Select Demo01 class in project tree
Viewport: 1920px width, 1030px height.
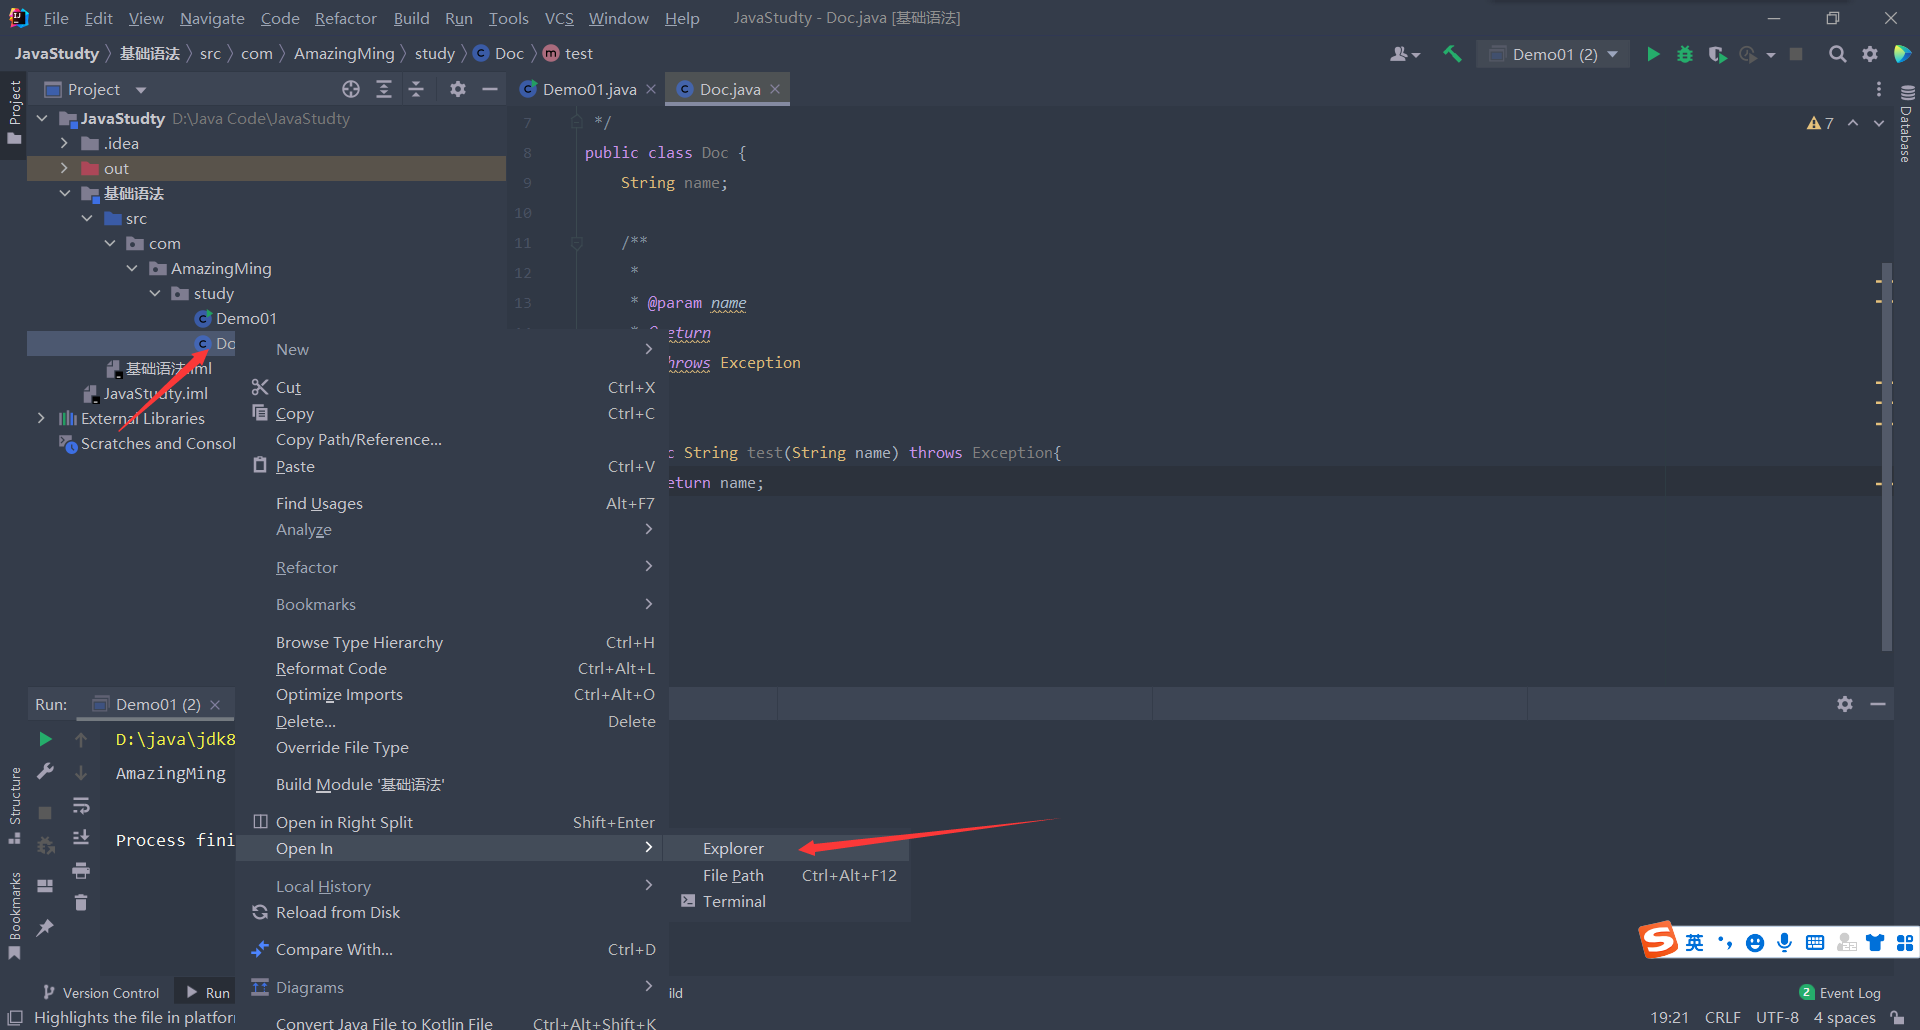point(246,318)
